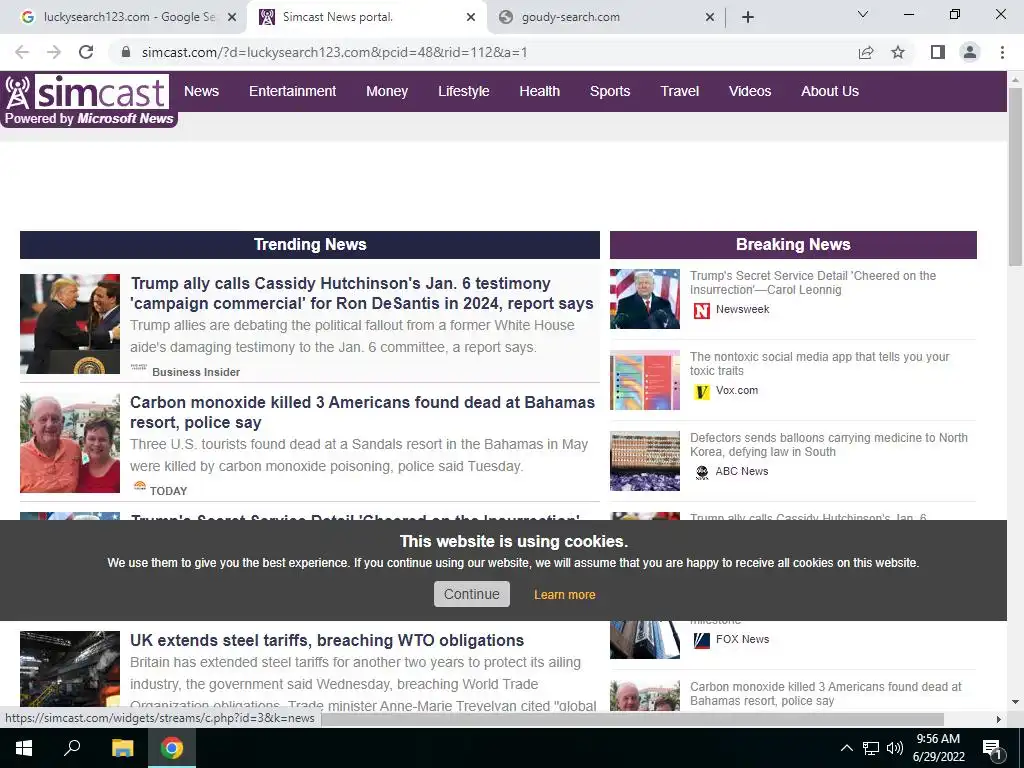Click the North Korea balloons thumbnail
The height and width of the screenshot is (768, 1024).
pos(645,461)
